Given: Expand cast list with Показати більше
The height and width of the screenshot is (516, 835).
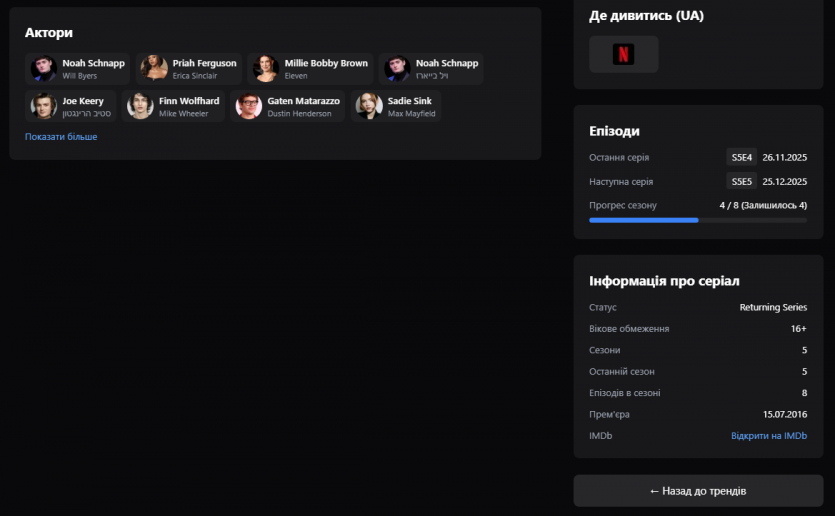Looking at the screenshot, I should 61,137.
